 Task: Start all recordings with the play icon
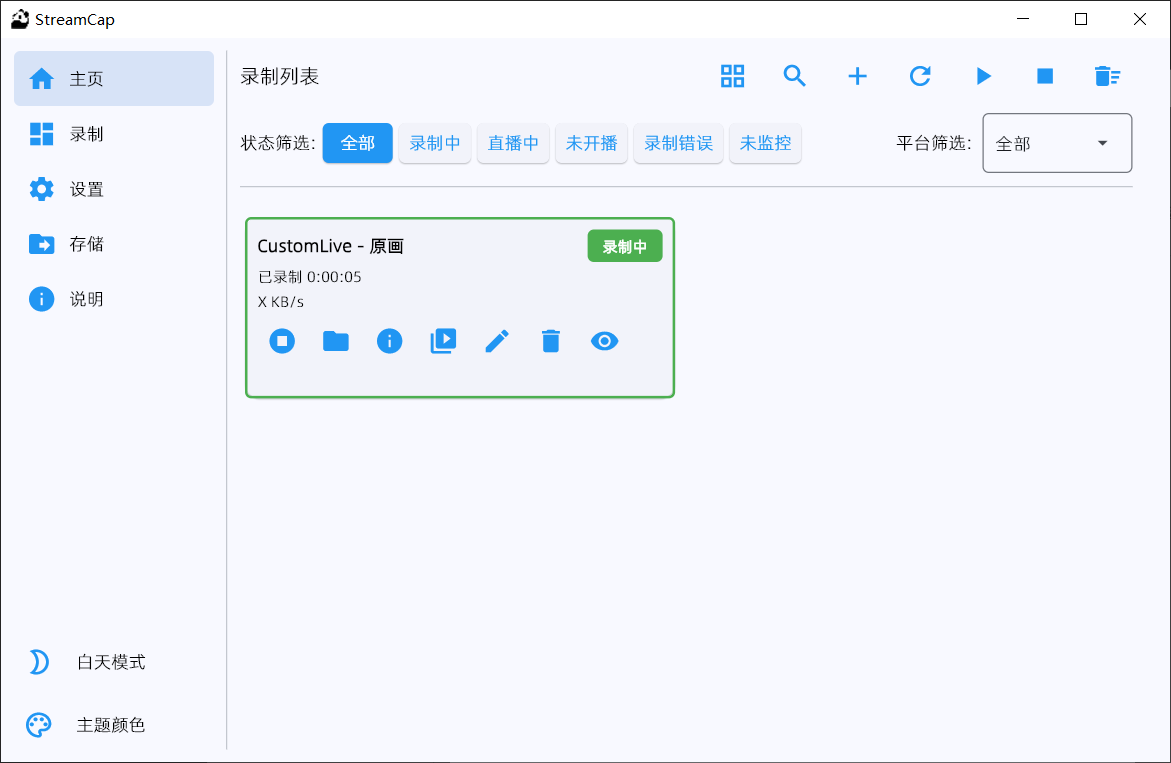tap(983, 76)
